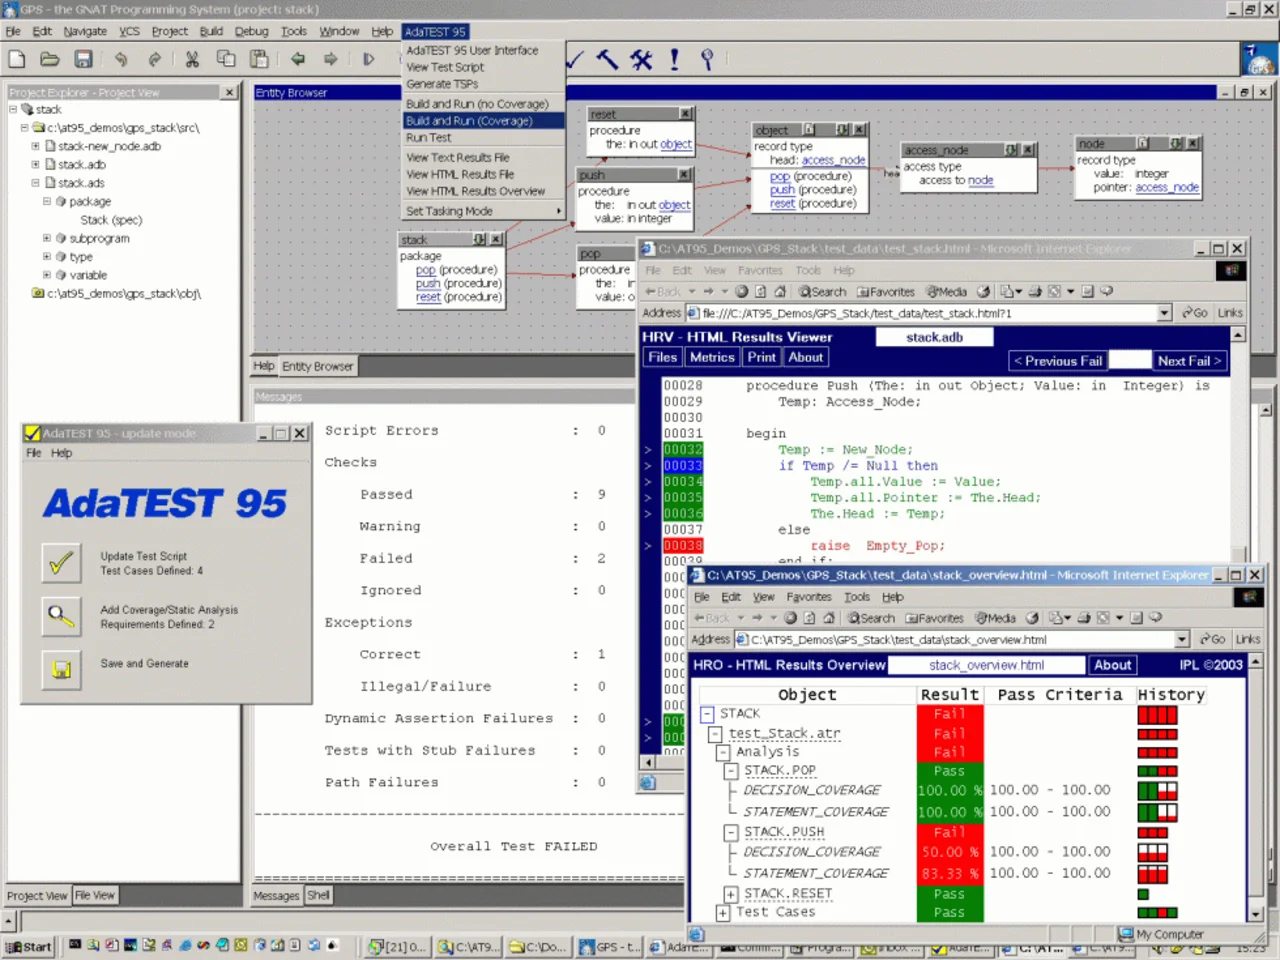Image resolution: width=1280 pixels, height=960 pixels.
Task: Click the crossed tools build-all icon
Action: point(641,59)
